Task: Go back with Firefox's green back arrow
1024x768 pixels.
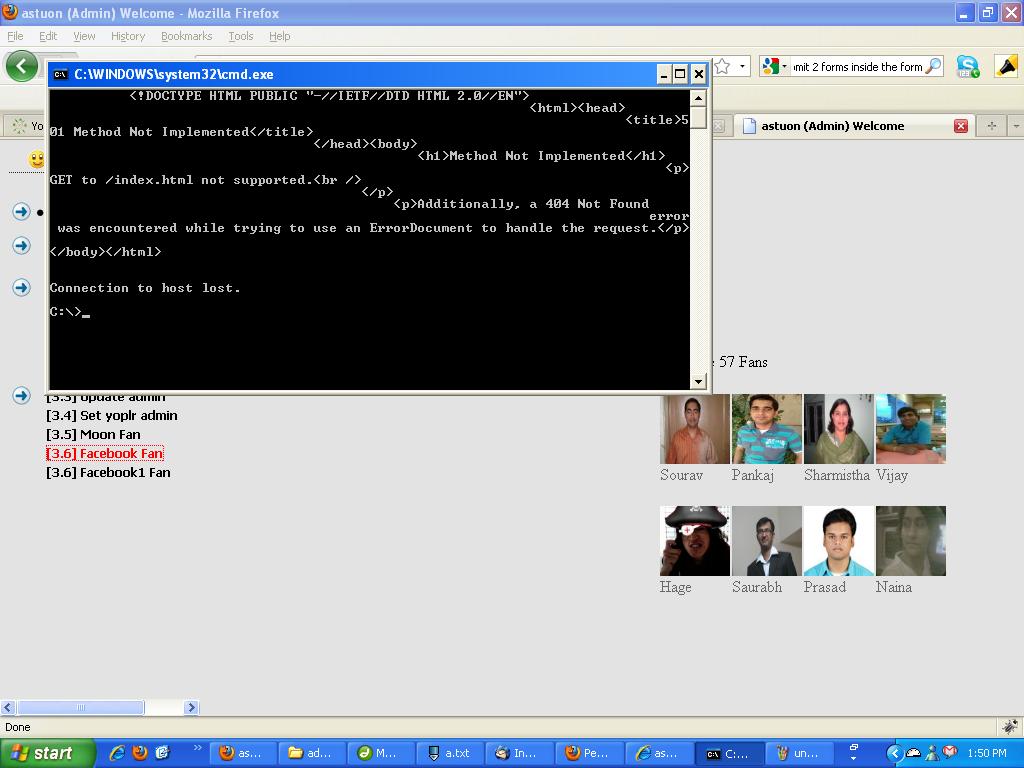Action: (x=22, y=66)
